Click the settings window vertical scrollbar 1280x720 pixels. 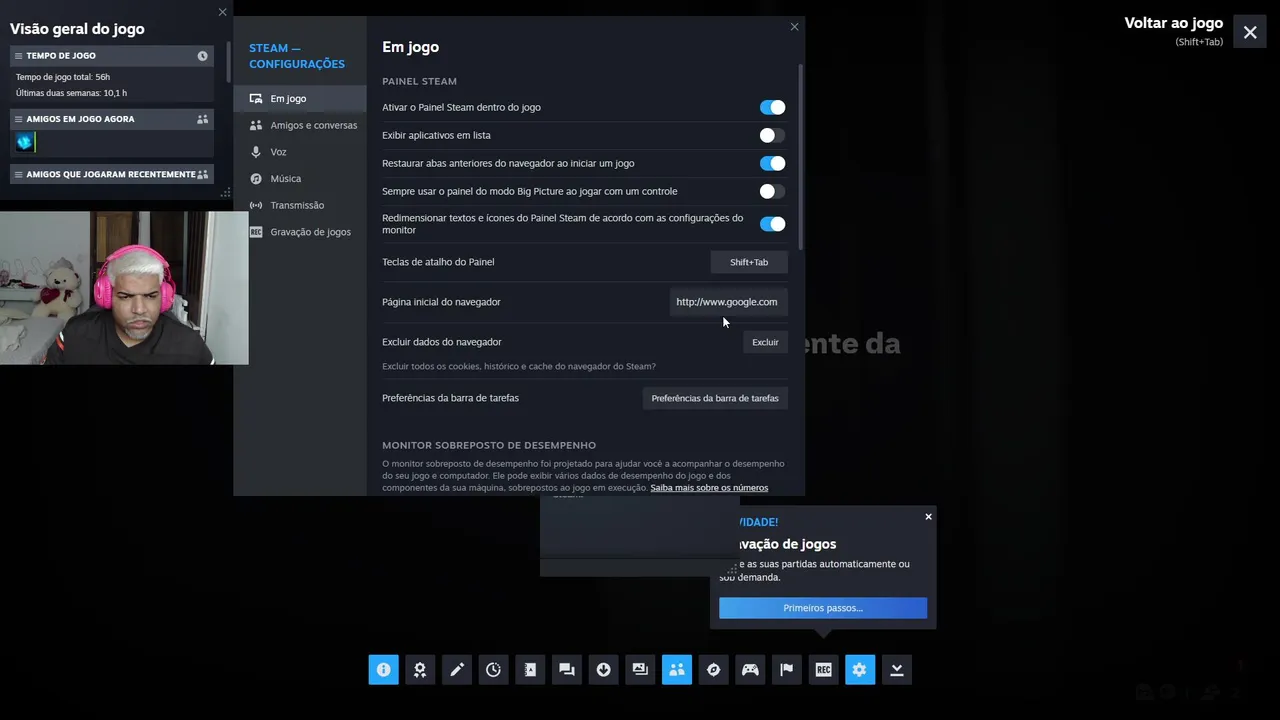(801, 155)
